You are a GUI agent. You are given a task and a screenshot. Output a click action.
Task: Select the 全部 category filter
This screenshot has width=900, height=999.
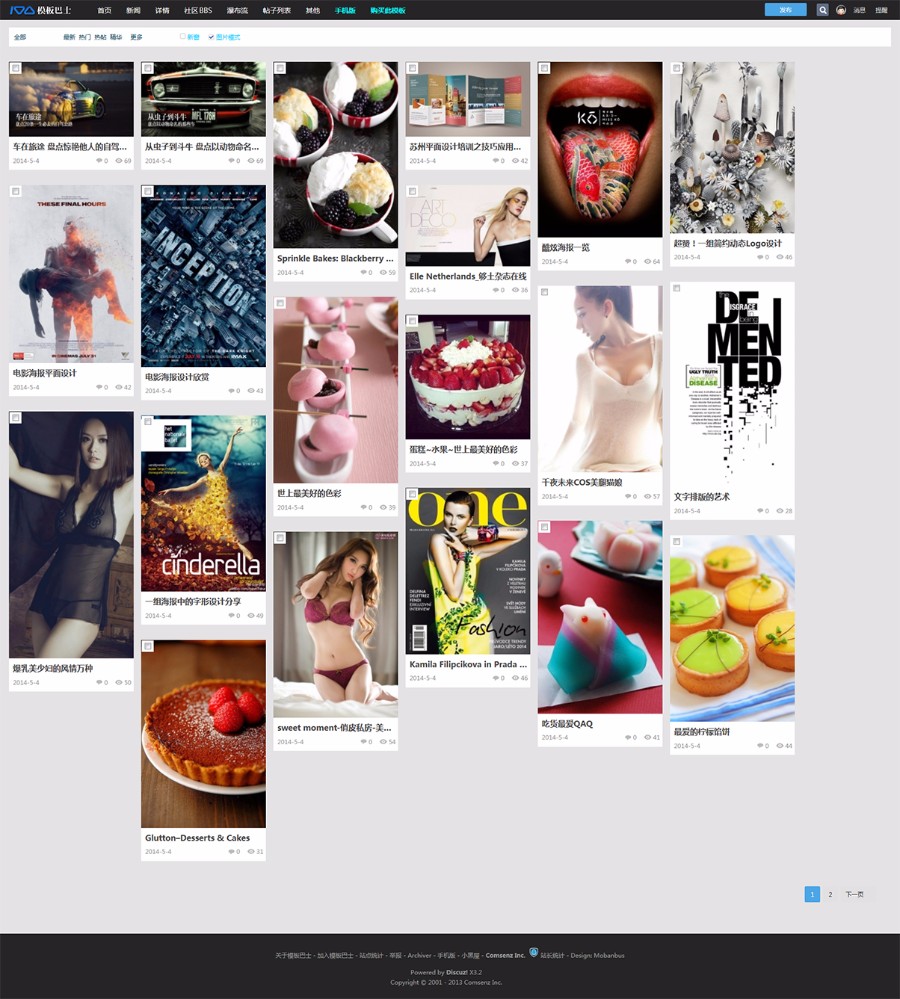[x=20, y=37]
